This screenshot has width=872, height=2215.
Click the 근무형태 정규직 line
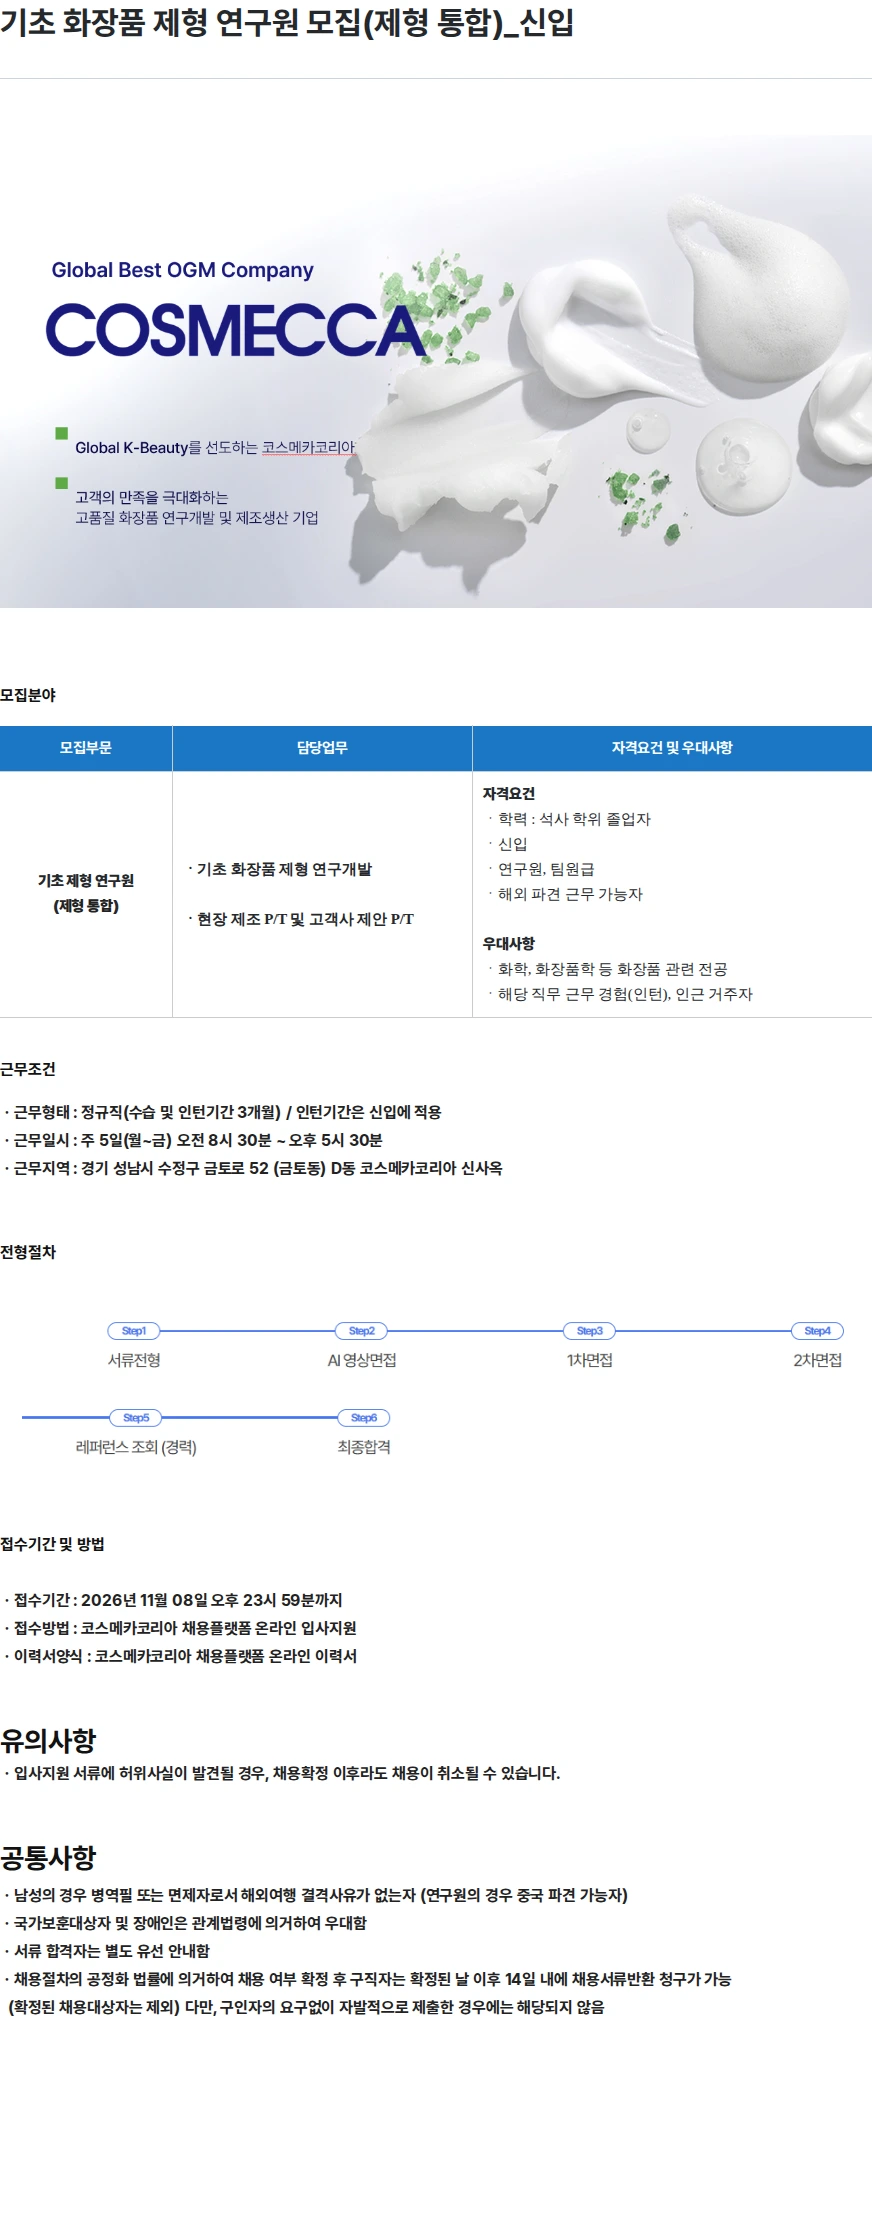click(223, 1112)
